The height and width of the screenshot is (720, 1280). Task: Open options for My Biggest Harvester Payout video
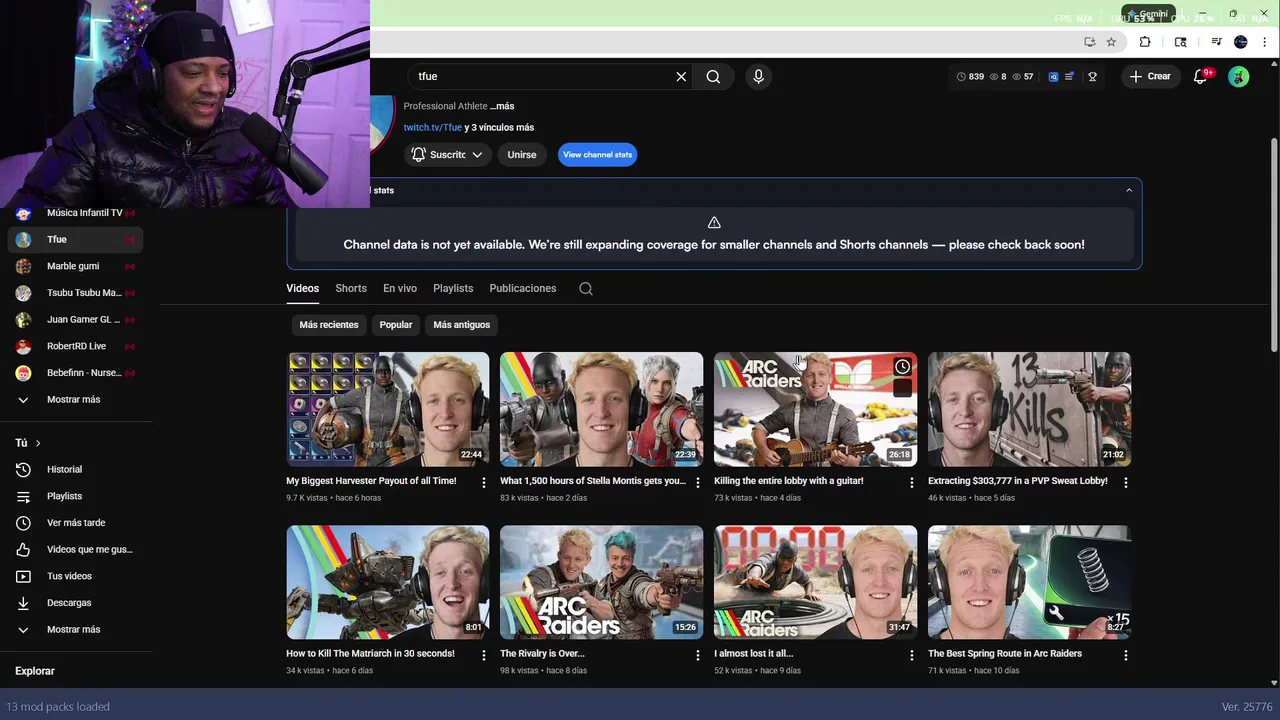tap(484, 482)
